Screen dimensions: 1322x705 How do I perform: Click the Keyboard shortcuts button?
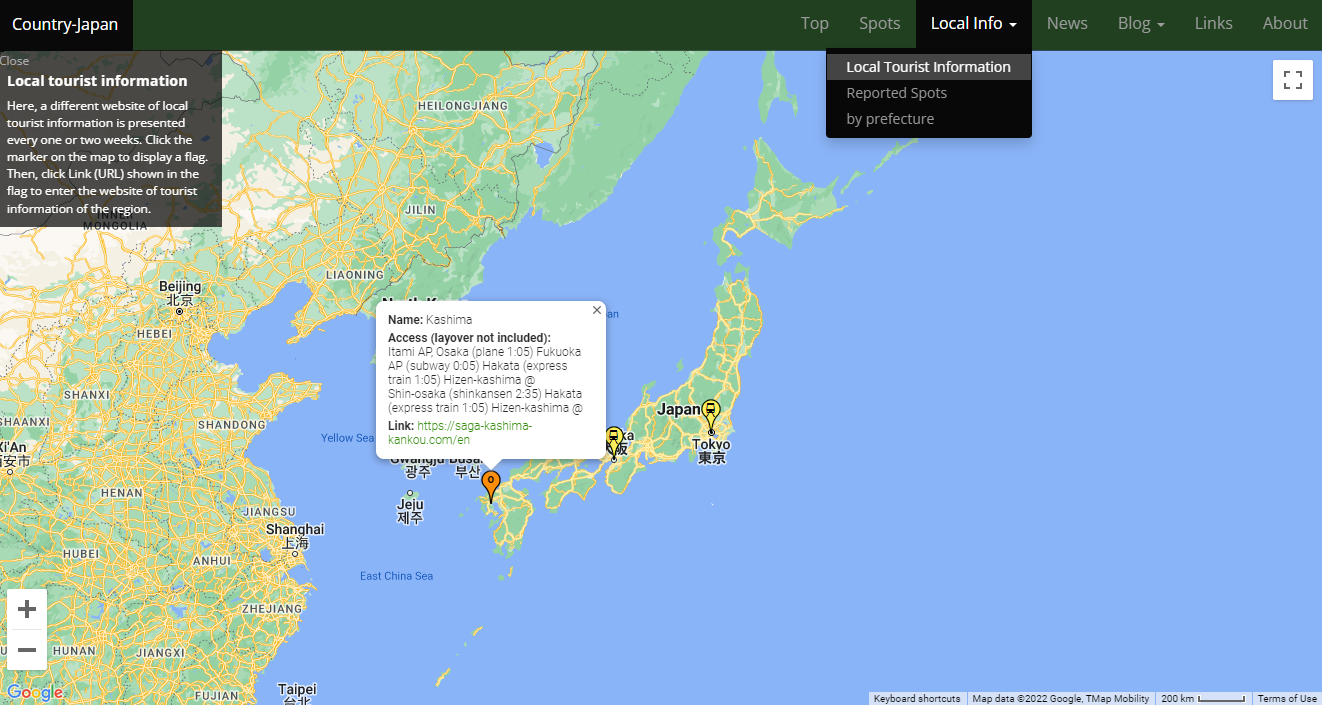[x=916, y=698]
